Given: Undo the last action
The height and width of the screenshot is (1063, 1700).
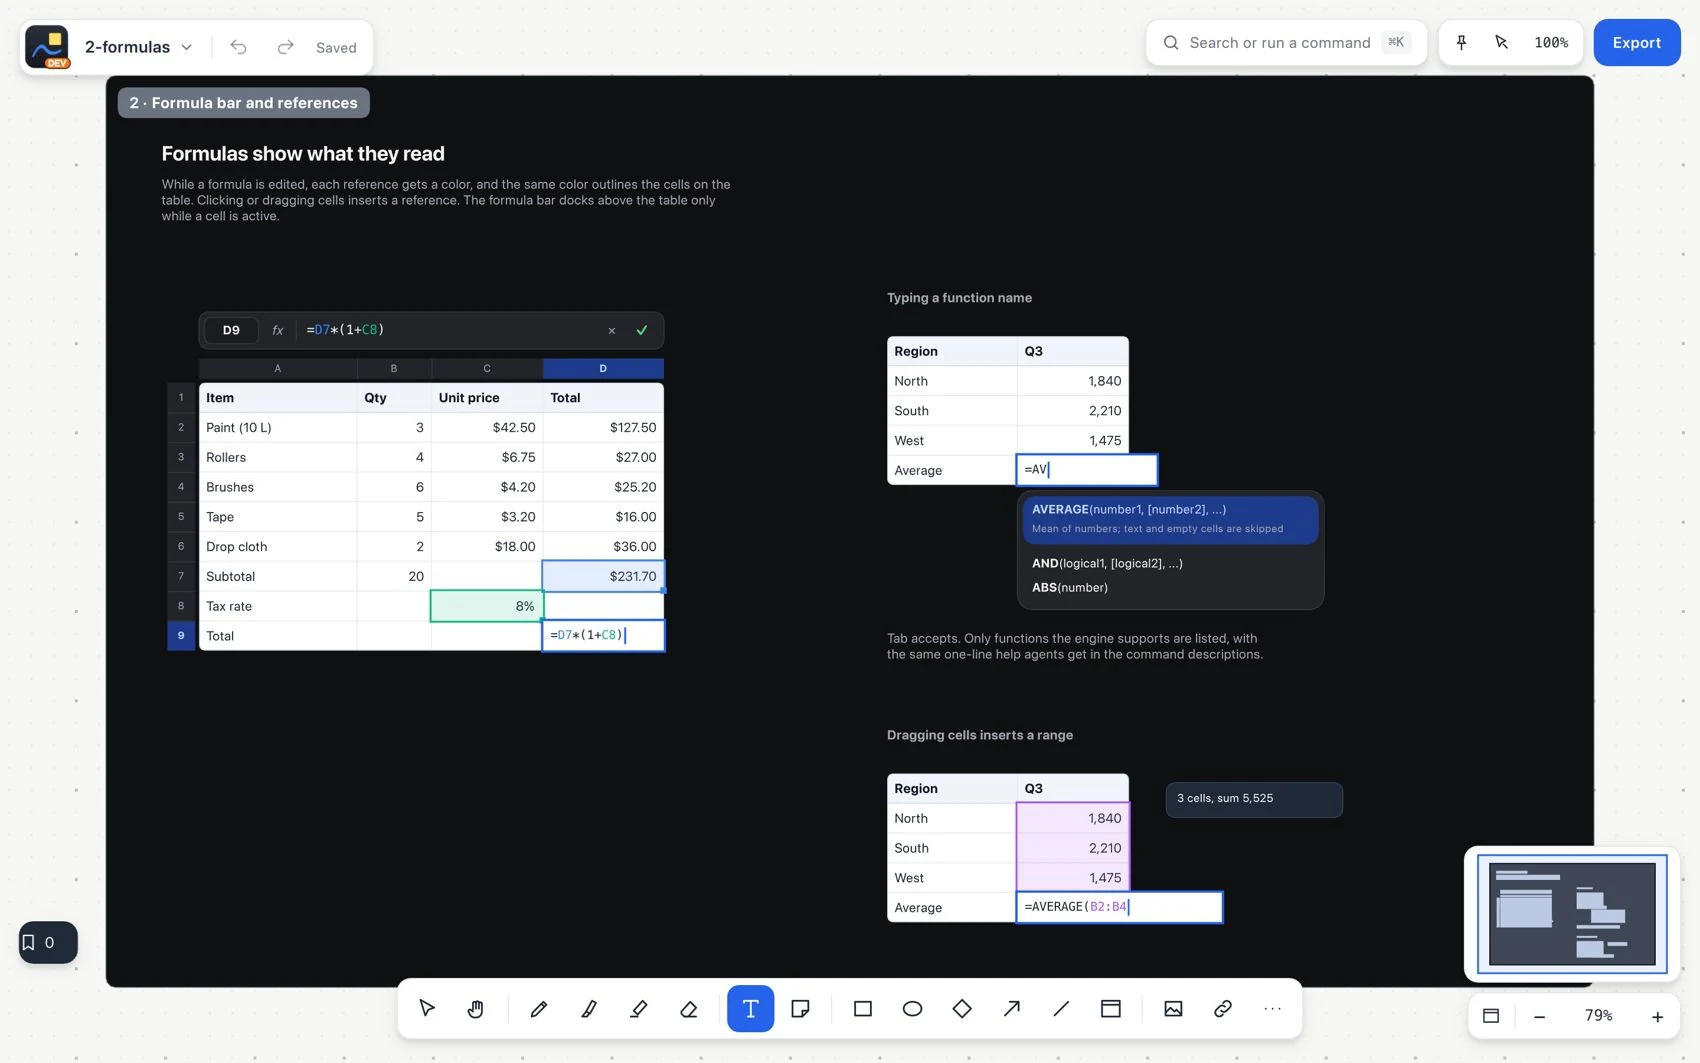Looking at the screenshot, I should pos(238,47).
